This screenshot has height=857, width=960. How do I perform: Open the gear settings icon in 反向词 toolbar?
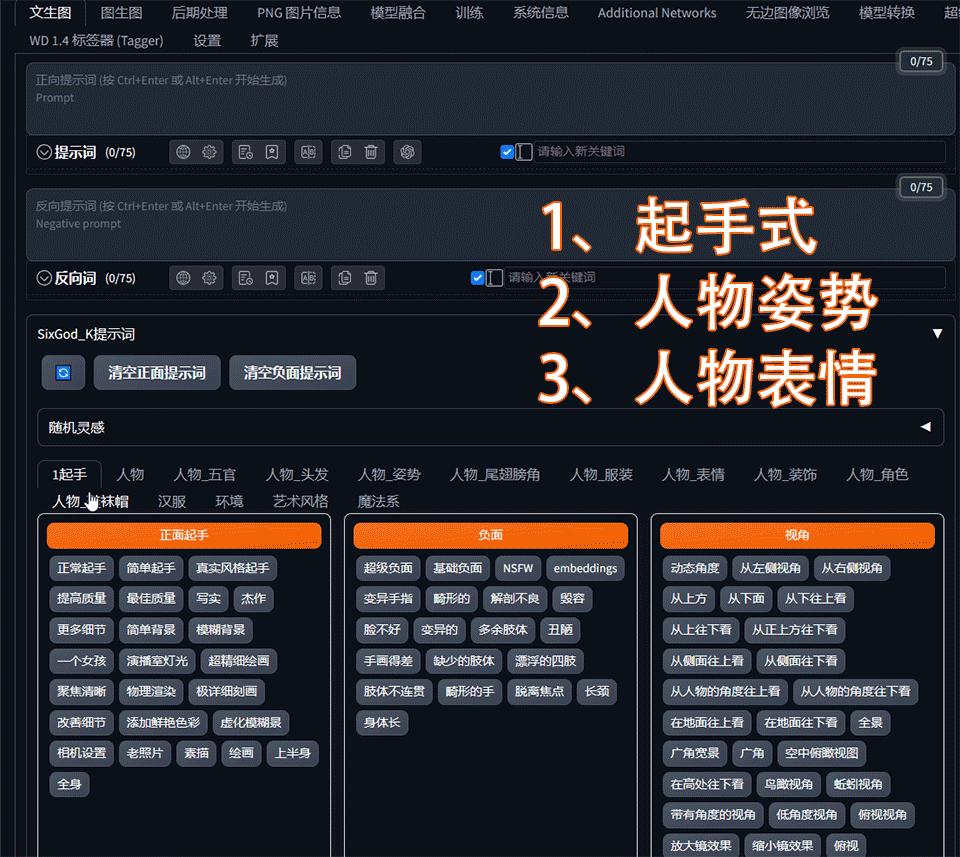209,278
